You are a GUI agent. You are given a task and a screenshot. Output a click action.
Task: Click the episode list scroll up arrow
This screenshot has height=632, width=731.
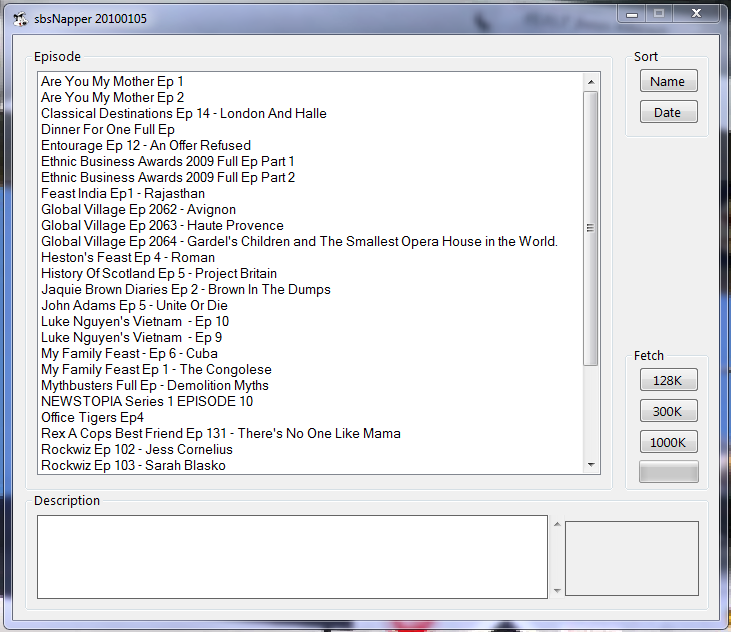coord(591,82)
